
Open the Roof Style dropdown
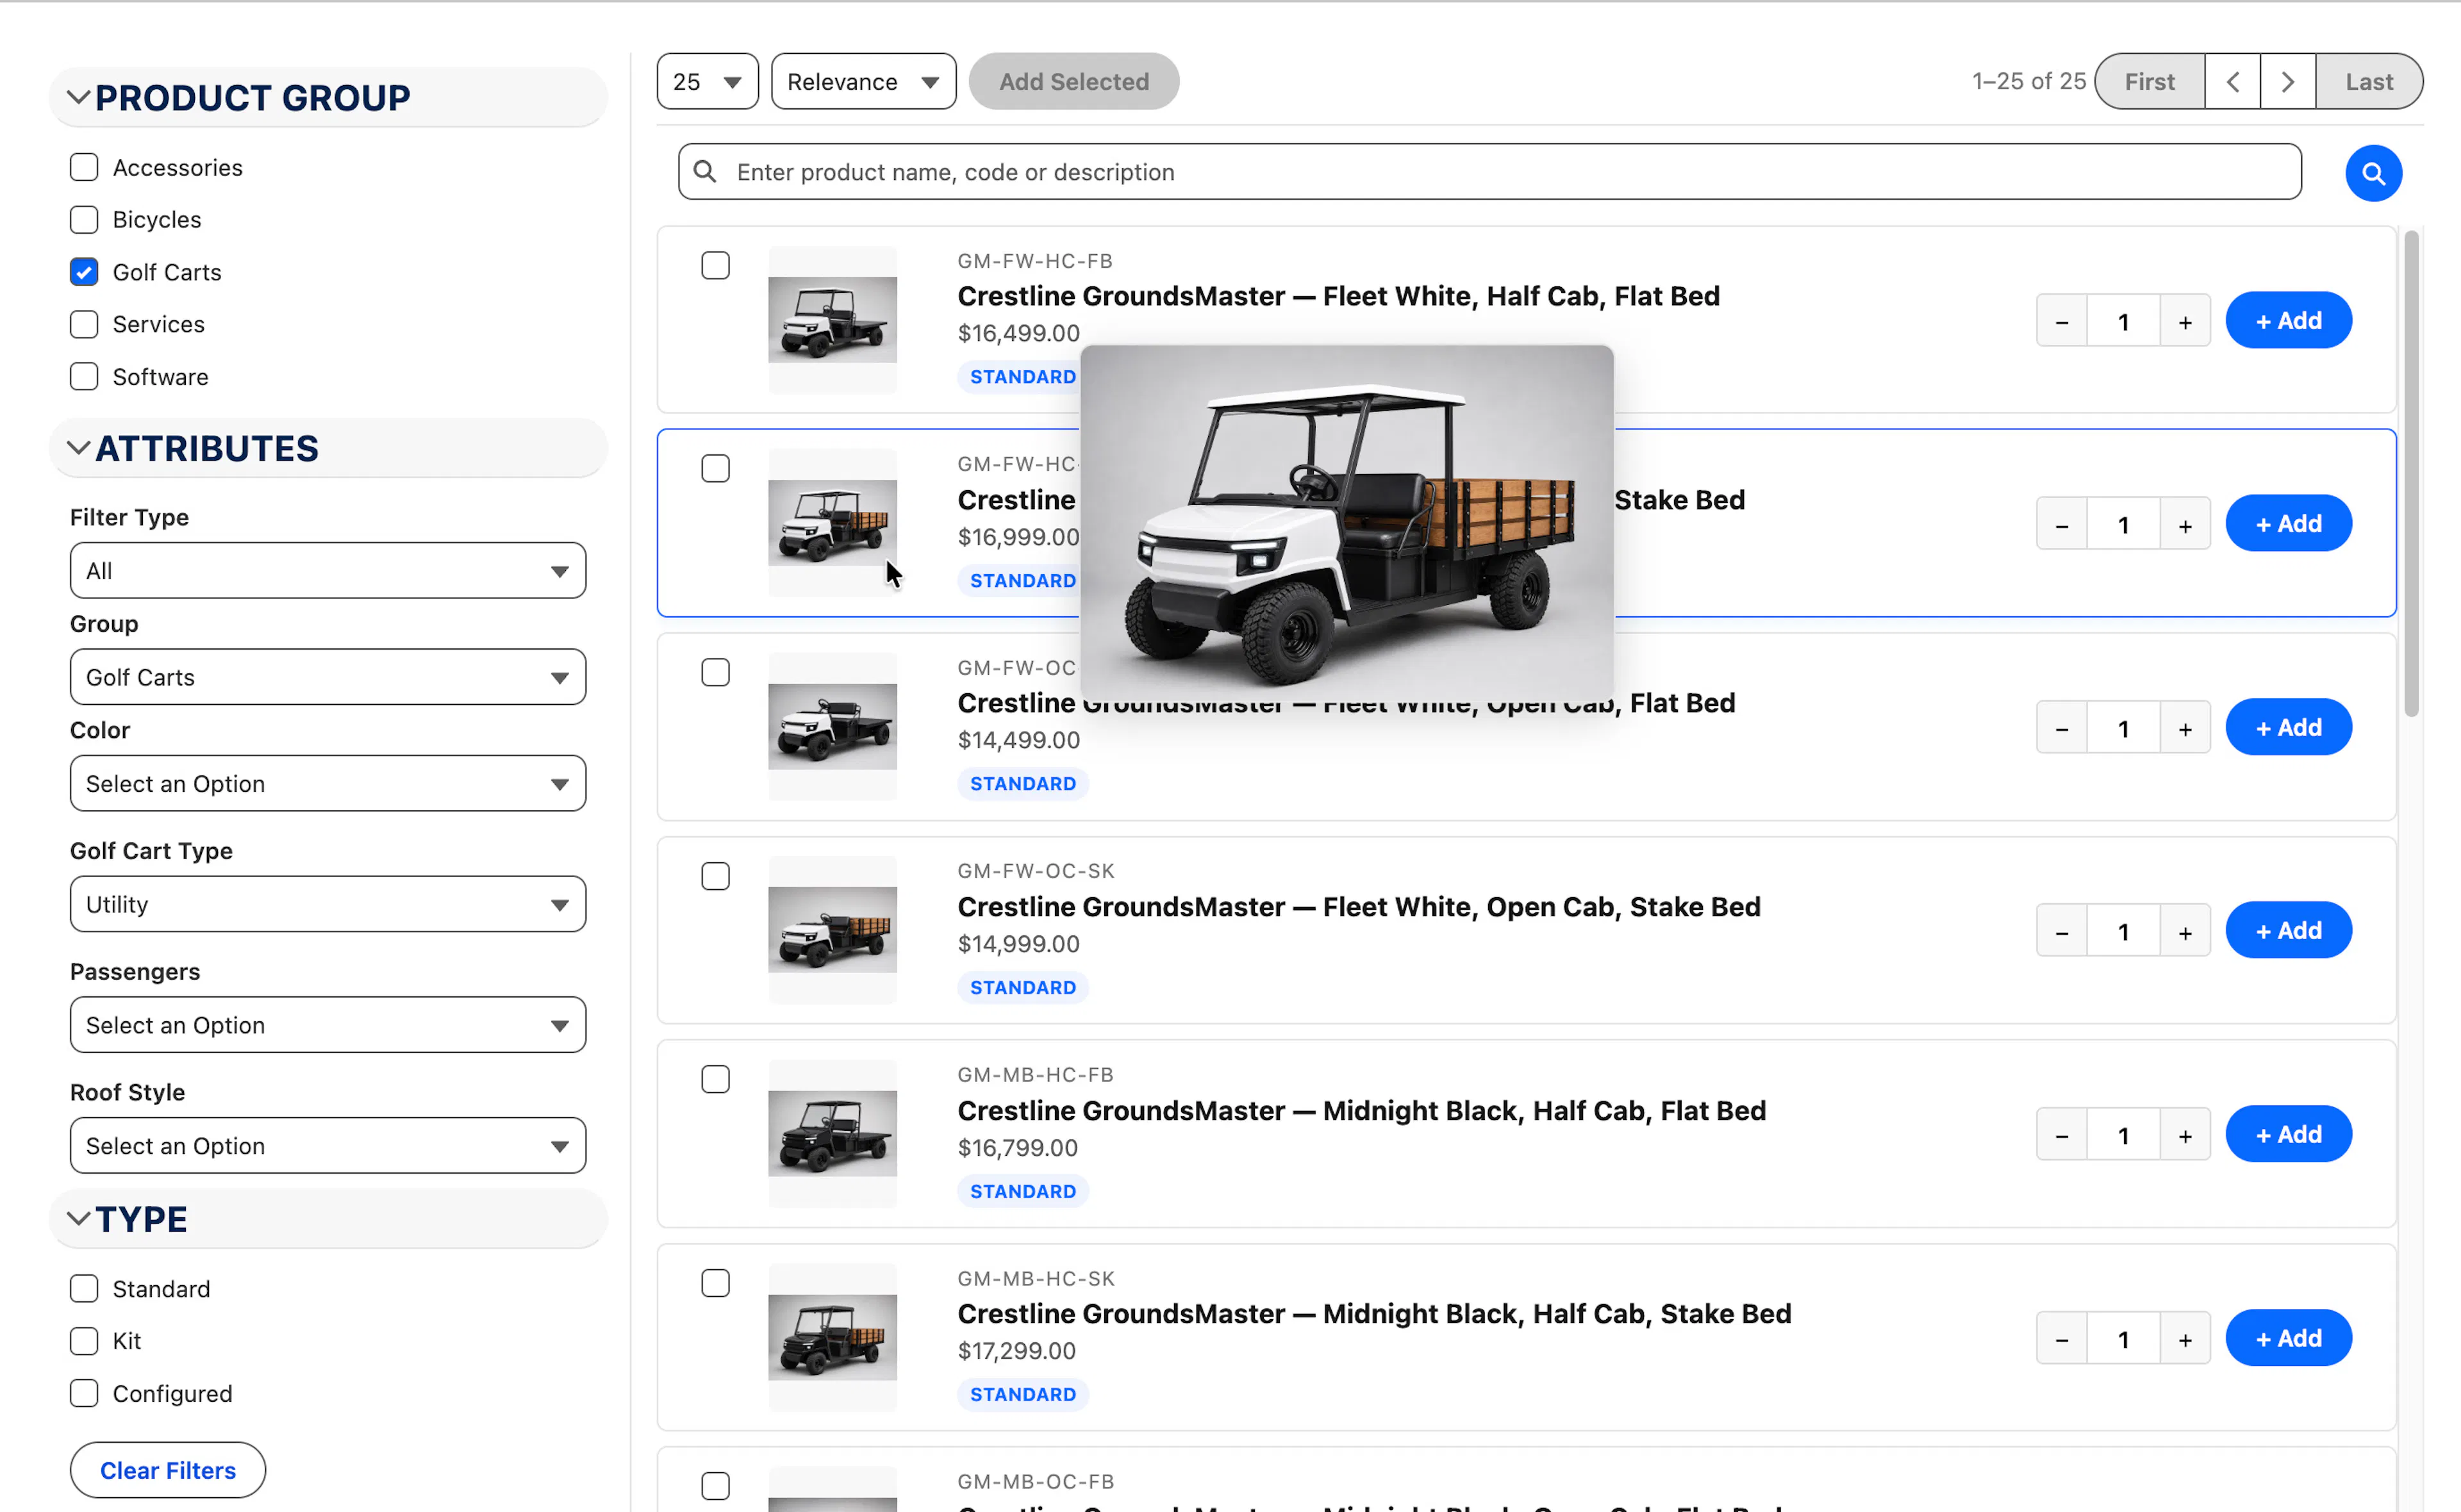[328, 1146]
